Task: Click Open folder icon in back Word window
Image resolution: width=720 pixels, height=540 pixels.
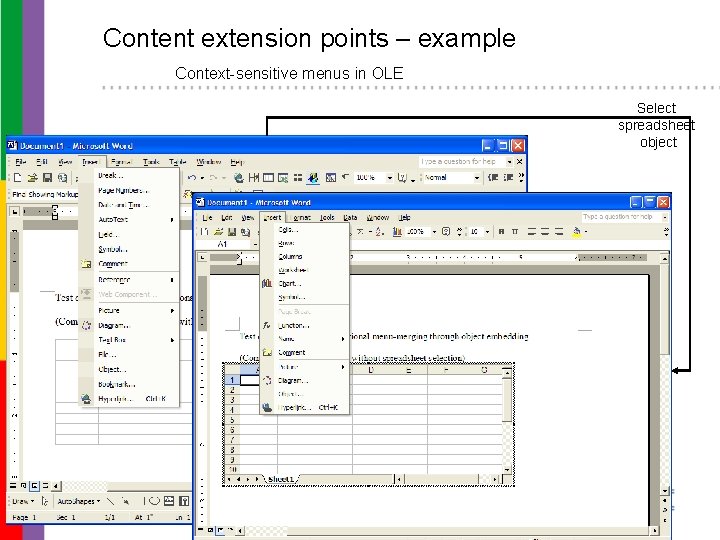Action: pyautogui.click(x=32, y=177)
